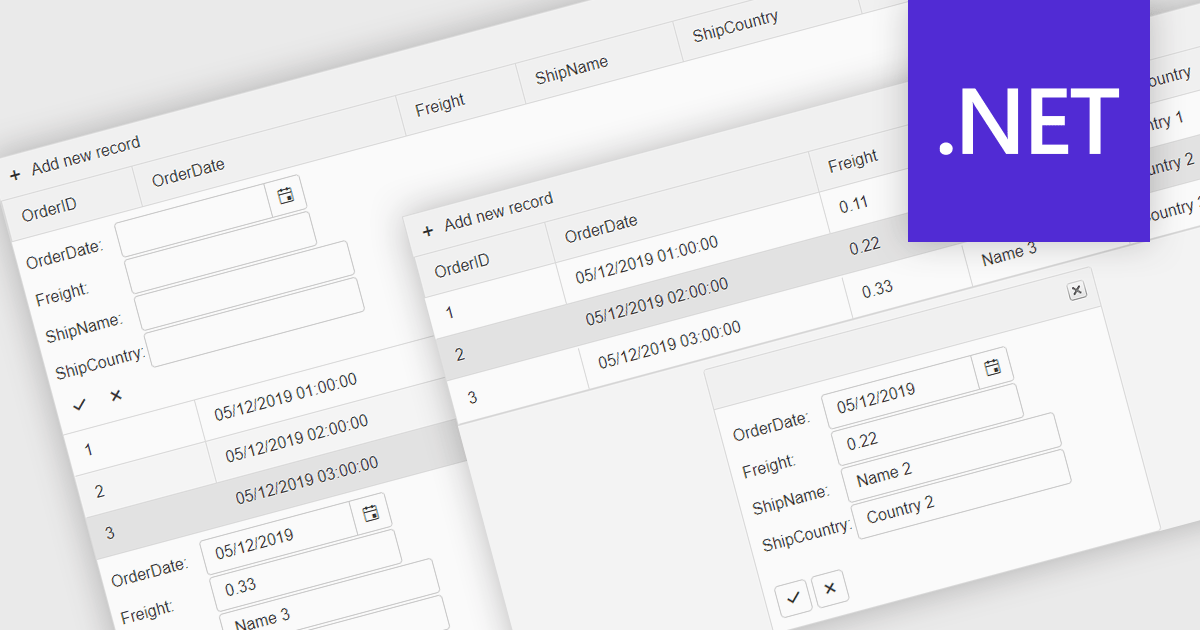The width and height of the screenshot is (1200, 630).
Task: Save popup changes with the checkmark button
Action: tap(793, 597)
